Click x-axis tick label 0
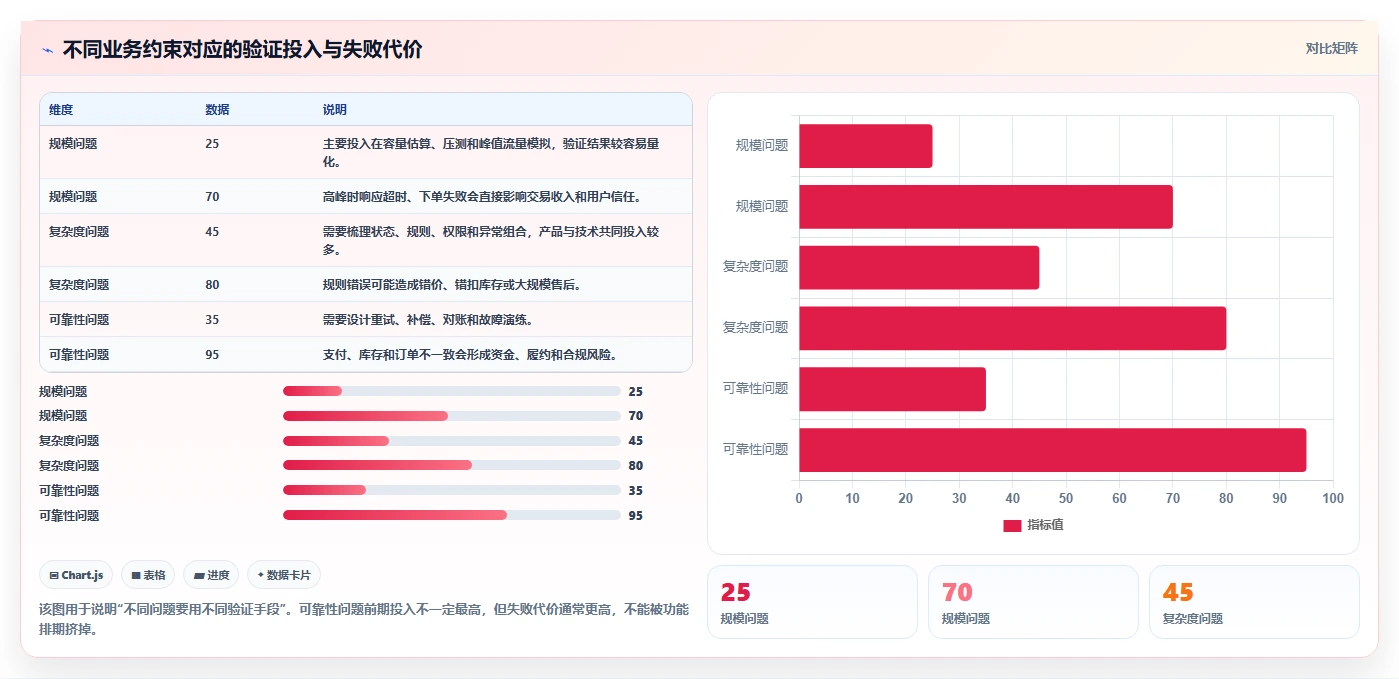 pyautogui.click(x=798, y=498)
